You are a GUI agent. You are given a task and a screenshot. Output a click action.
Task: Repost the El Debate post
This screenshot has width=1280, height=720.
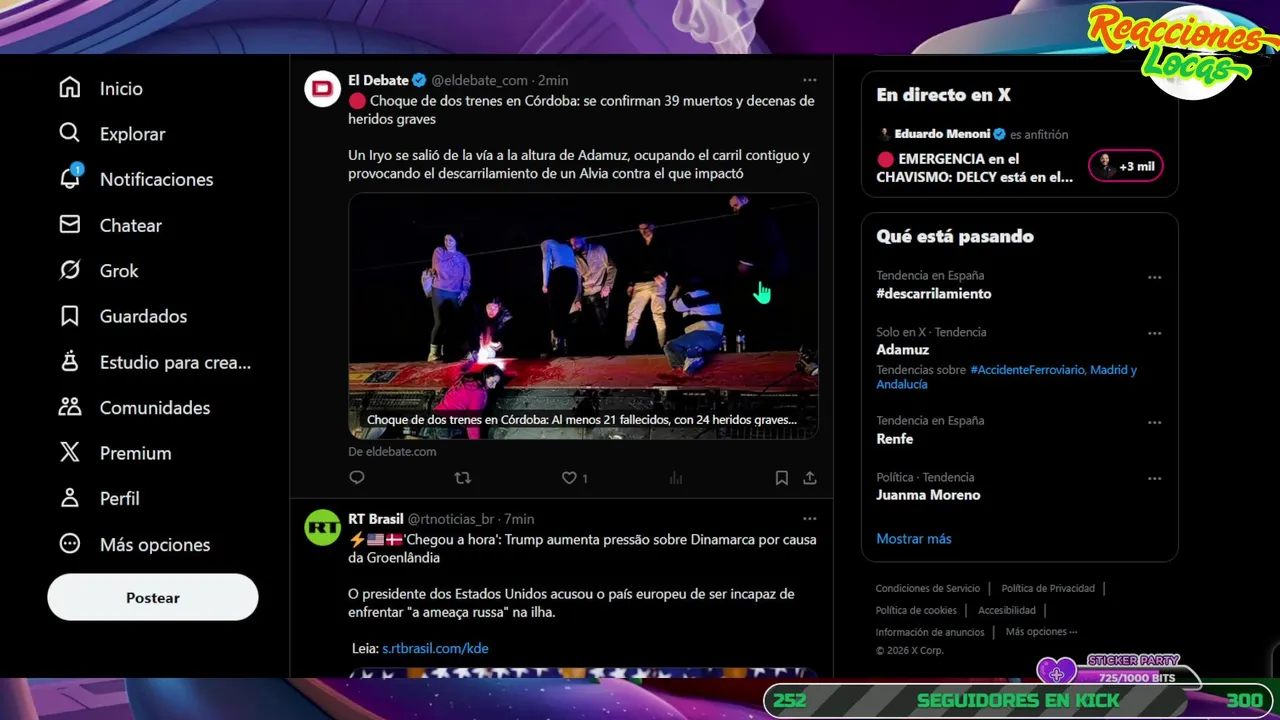click(x=462, y=478)
